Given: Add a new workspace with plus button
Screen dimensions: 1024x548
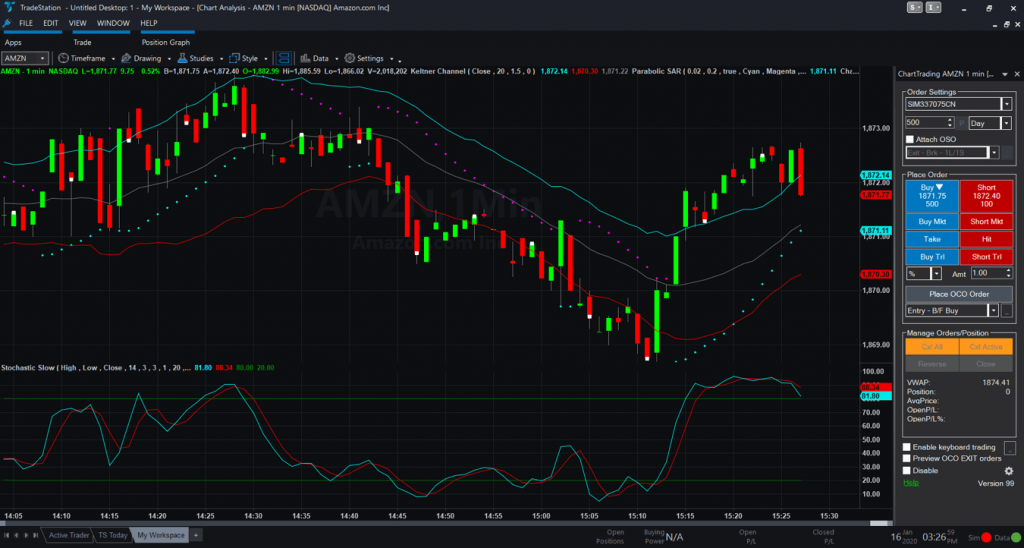Looking at the screenshot, I should (x=195, y=536).
